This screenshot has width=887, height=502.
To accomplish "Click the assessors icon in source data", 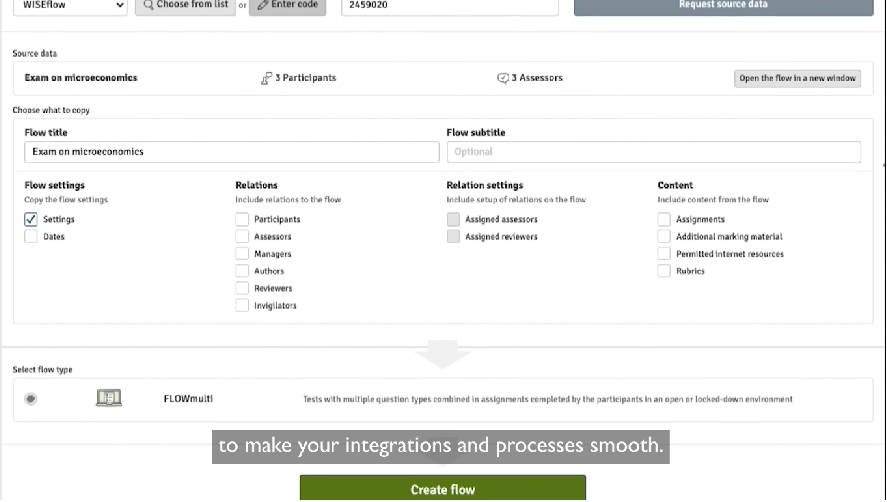I will coord(503,78).
